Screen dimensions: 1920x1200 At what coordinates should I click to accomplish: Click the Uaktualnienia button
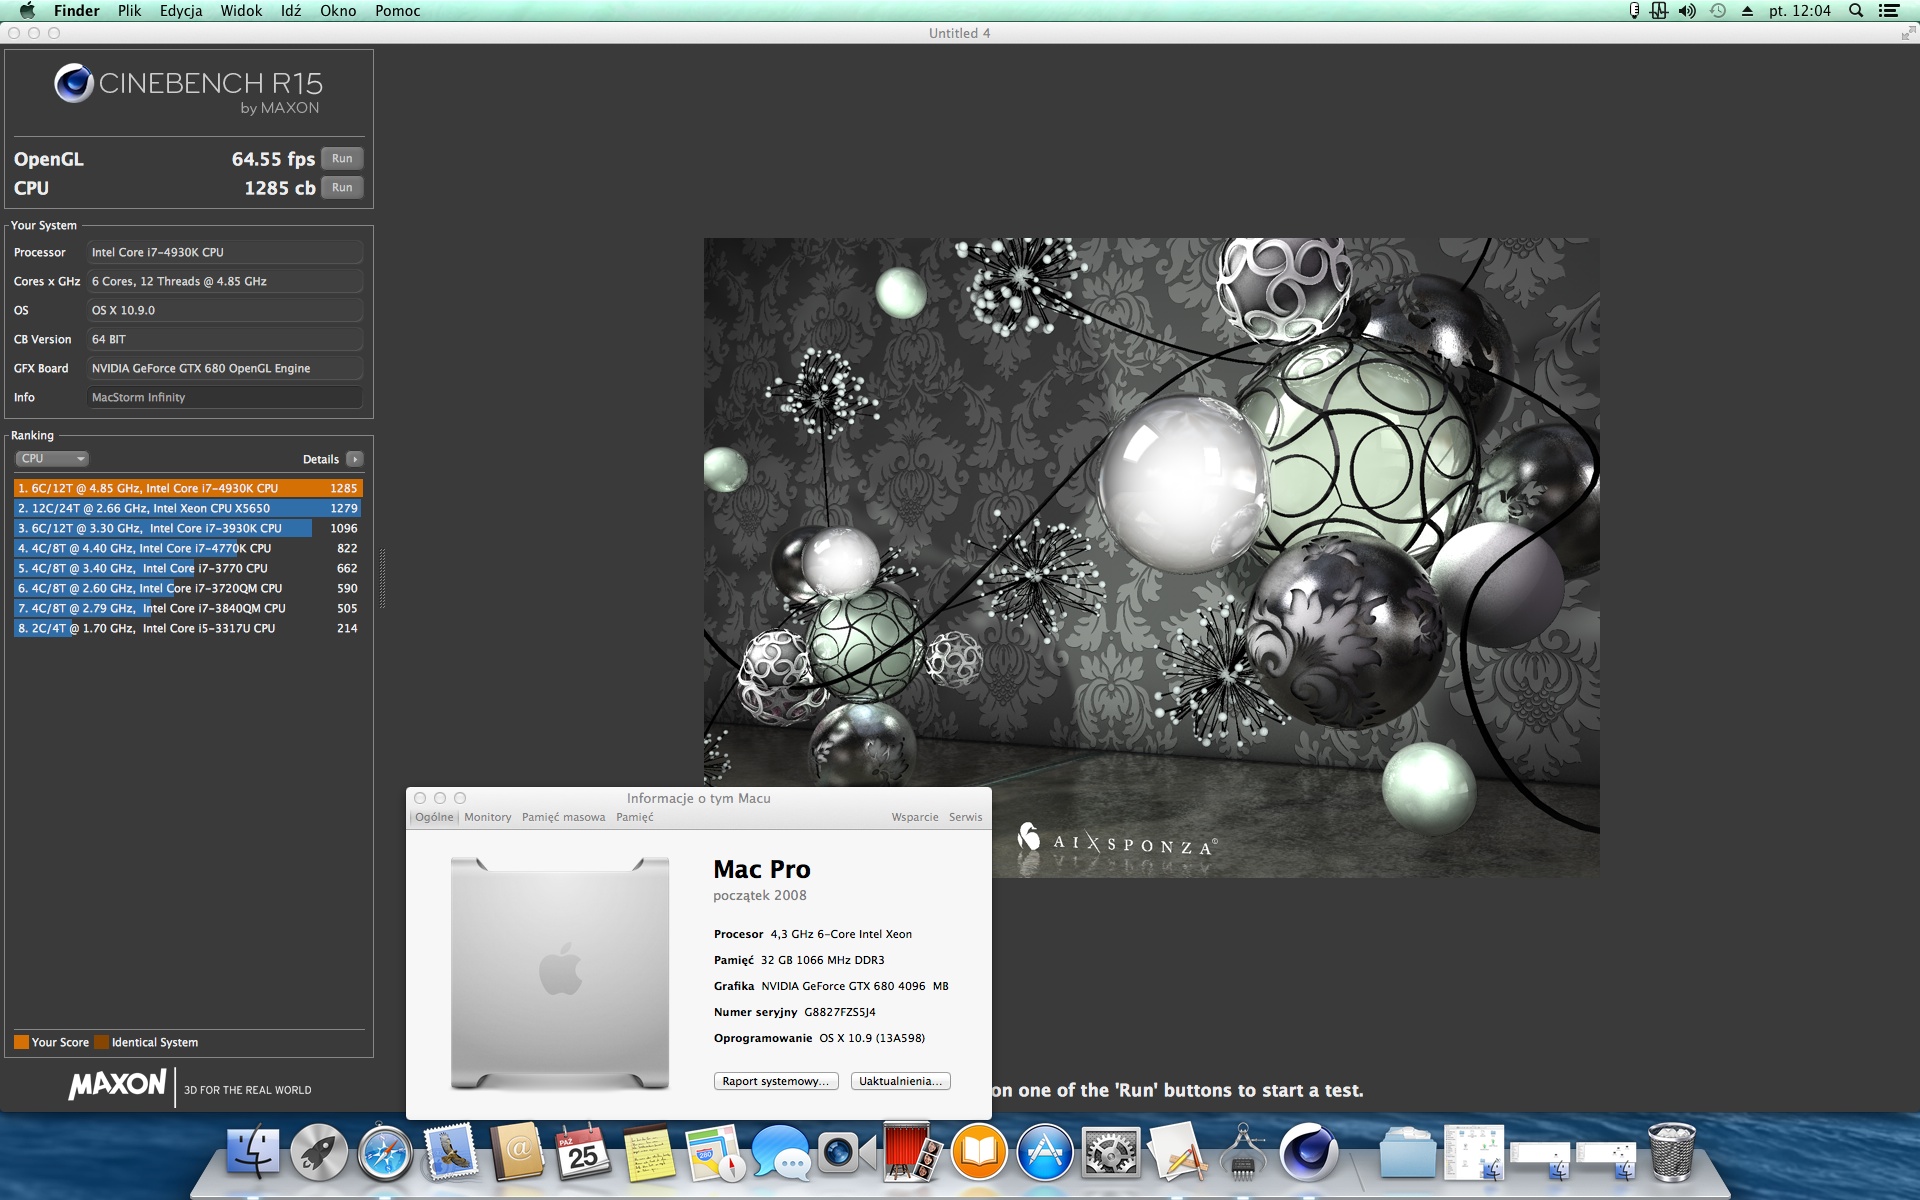[x=900, y=1081]
